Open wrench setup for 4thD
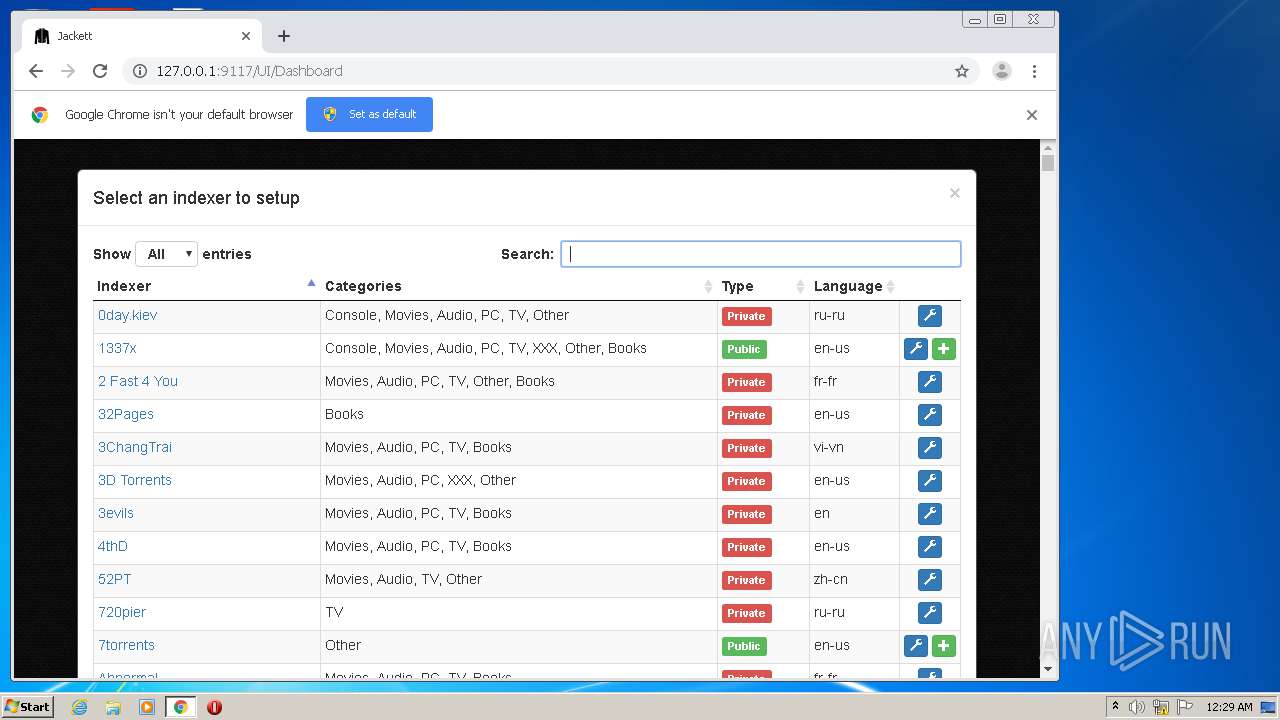Image resolution: width=1280 pixels, height=720 pixels. (x=930, y=547)
